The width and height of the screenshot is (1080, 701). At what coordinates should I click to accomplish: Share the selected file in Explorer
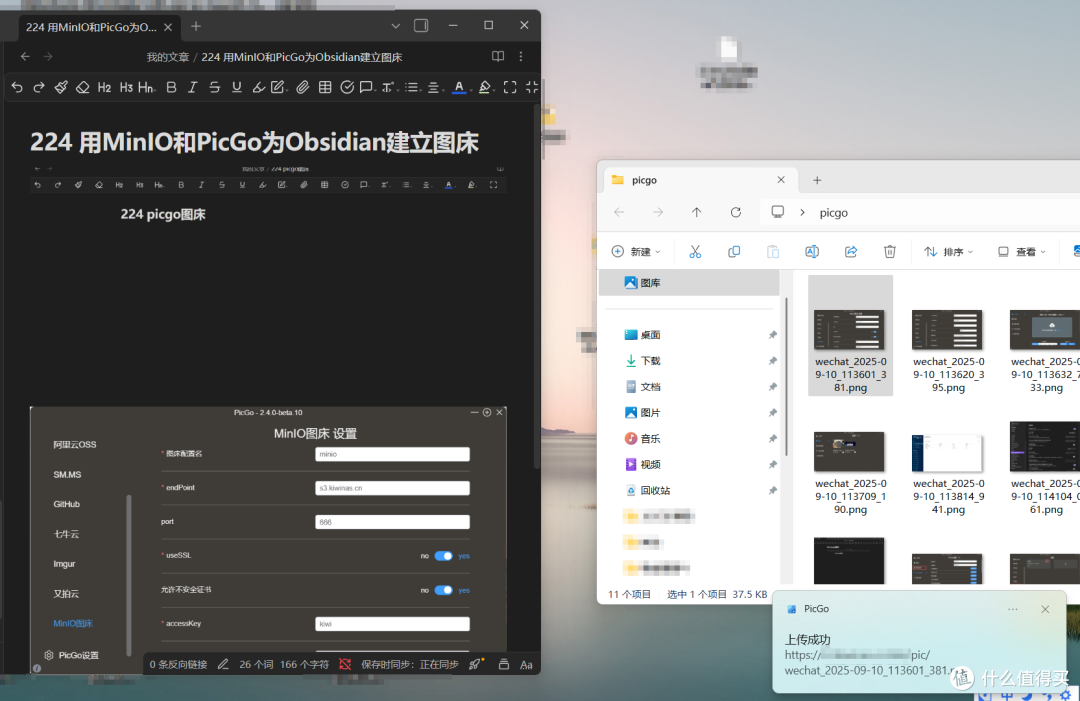[x=851, y=251]
